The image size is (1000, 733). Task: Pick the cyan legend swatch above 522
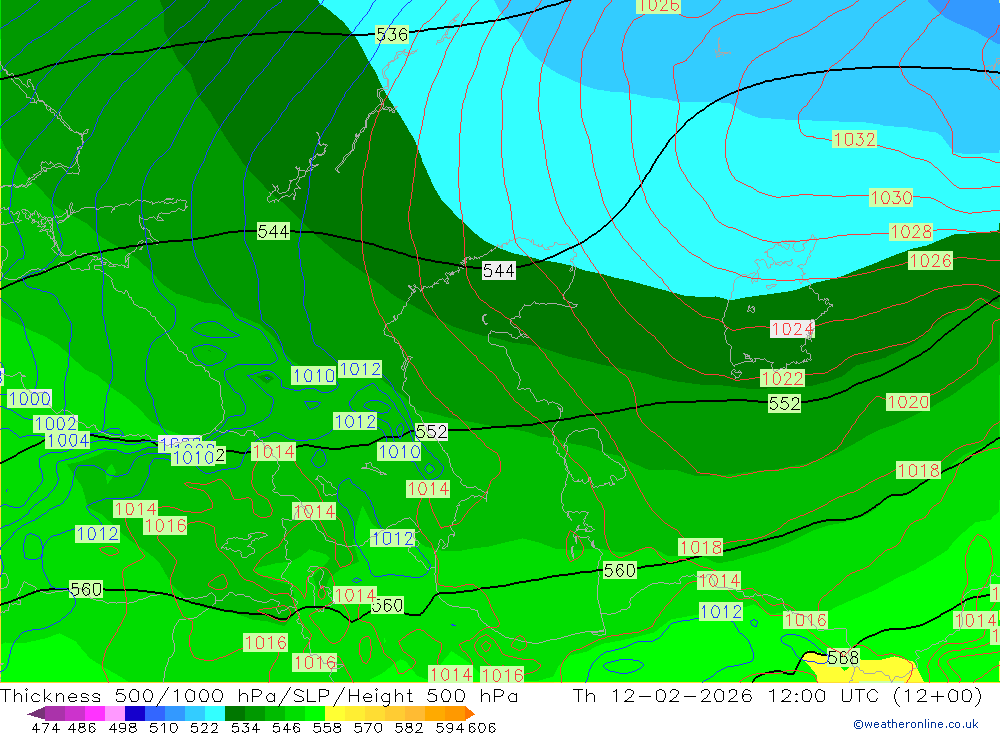pos(215,713)
